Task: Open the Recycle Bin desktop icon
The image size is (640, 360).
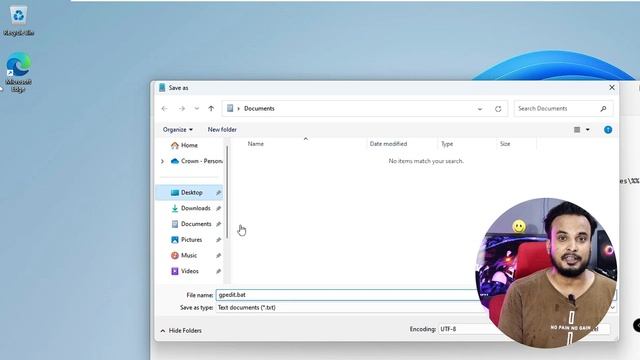Action: 18,21
